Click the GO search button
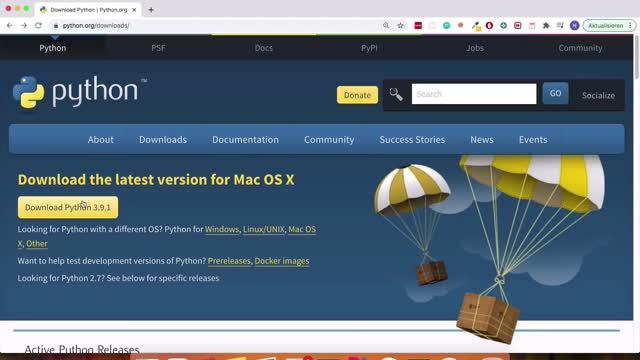The height and width of the screenshot is (360, 640). (x=555, y=93)
